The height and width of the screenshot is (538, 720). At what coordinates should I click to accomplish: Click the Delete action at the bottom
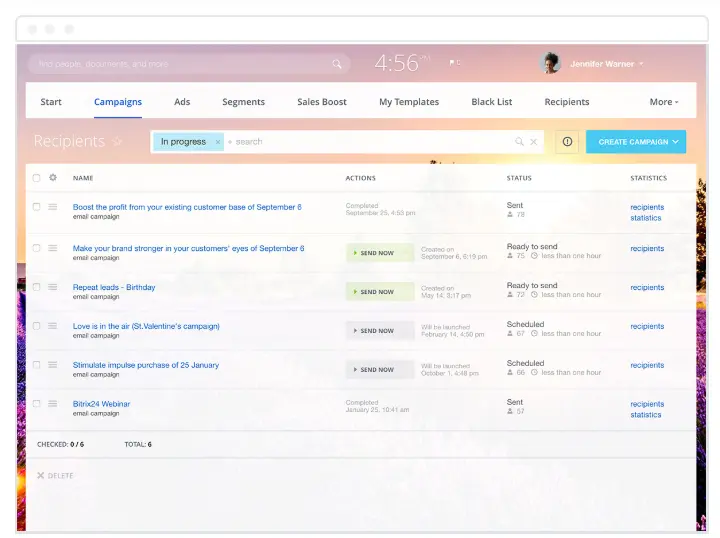[x=55, y=476]
